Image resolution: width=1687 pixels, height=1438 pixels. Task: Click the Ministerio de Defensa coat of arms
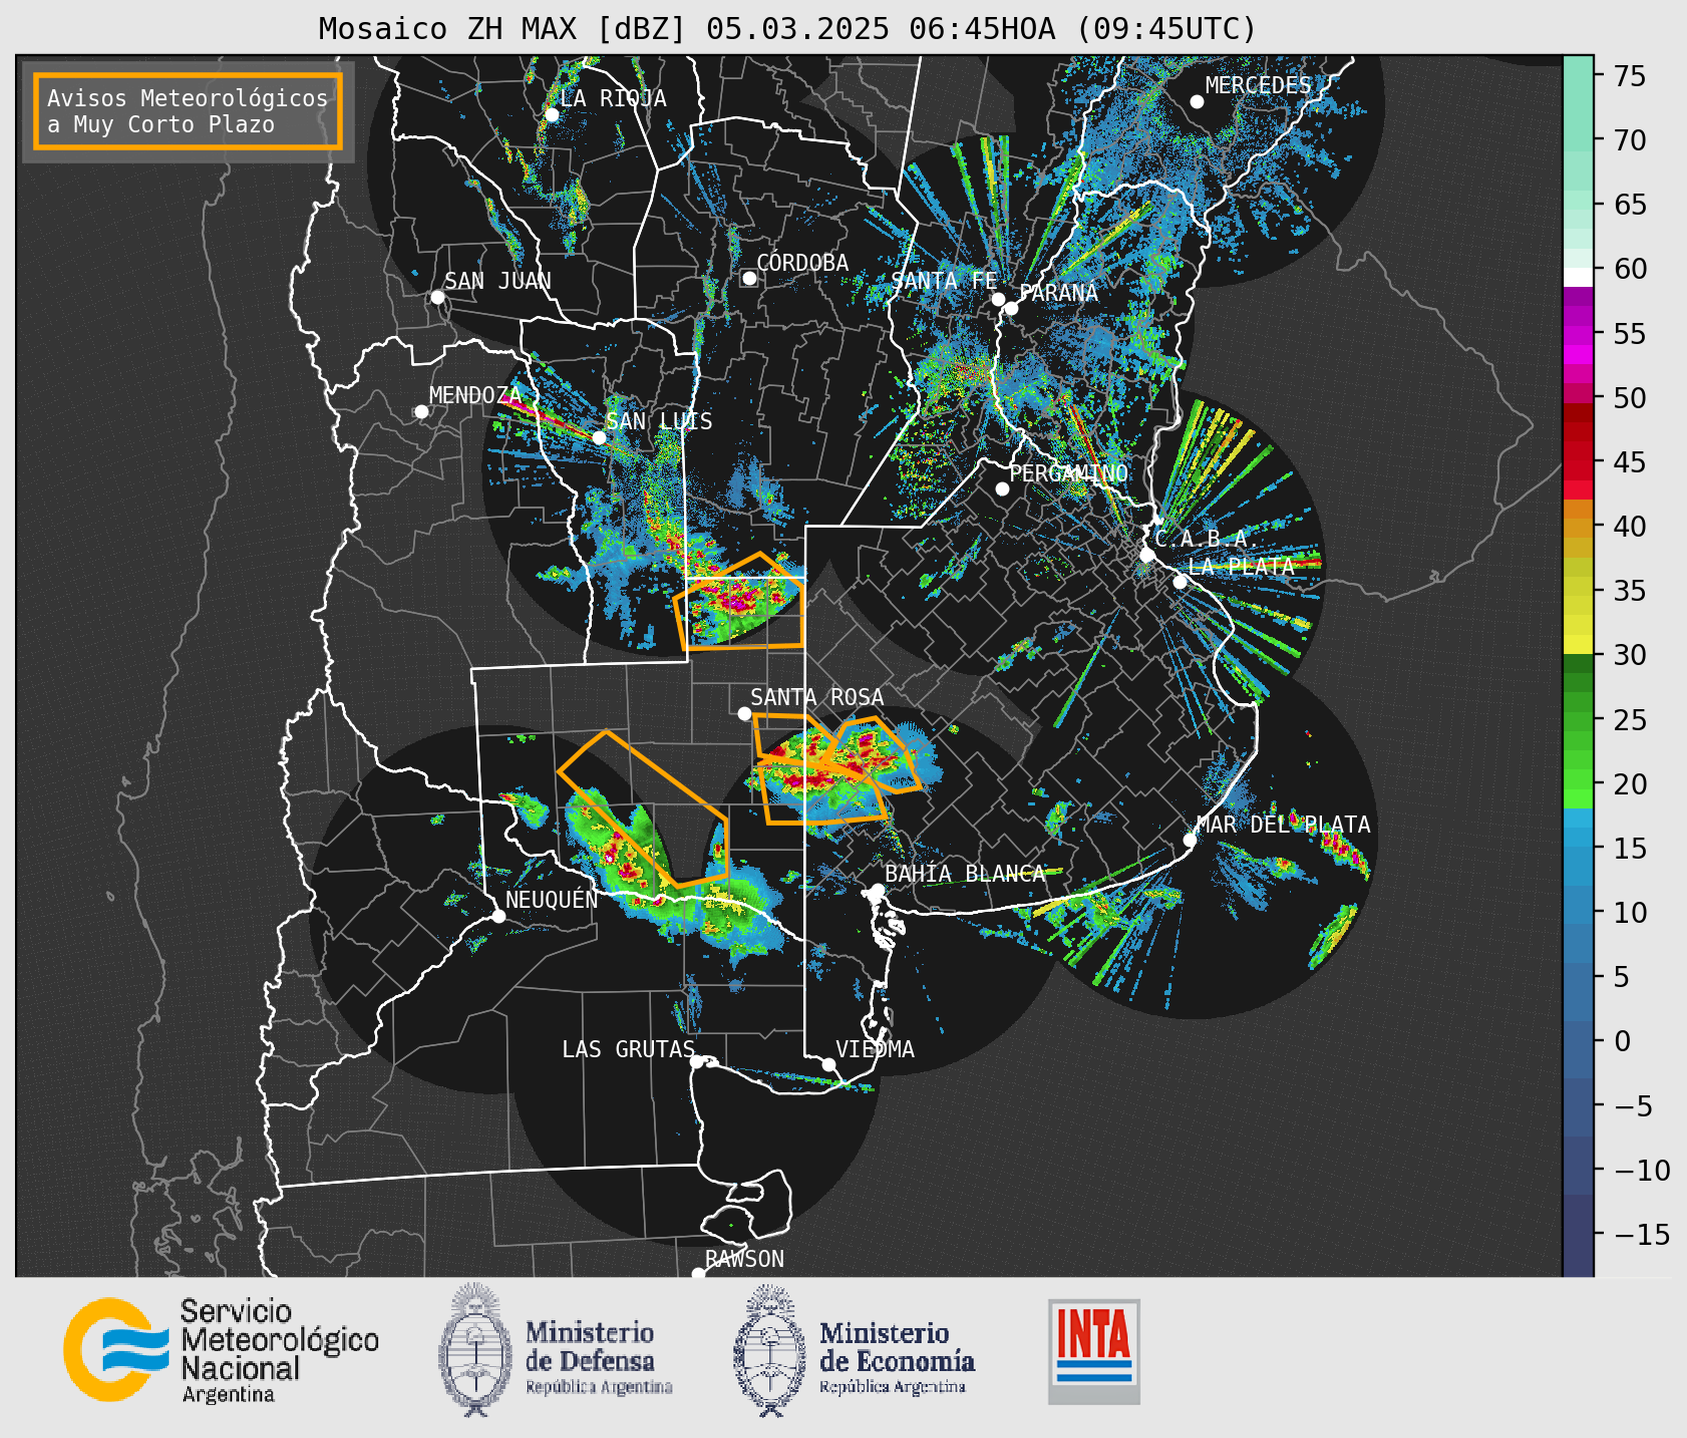point(476,1350)
